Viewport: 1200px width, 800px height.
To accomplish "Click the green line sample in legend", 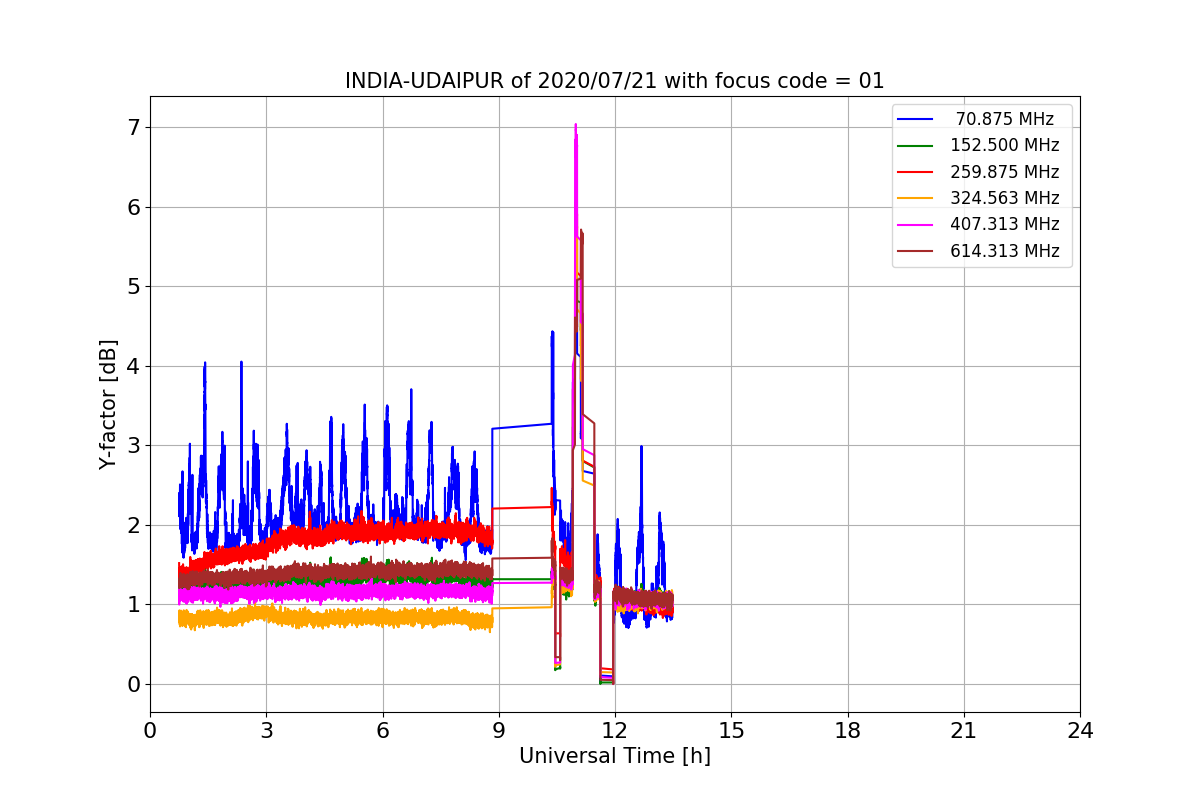I will tap(916, 146).
